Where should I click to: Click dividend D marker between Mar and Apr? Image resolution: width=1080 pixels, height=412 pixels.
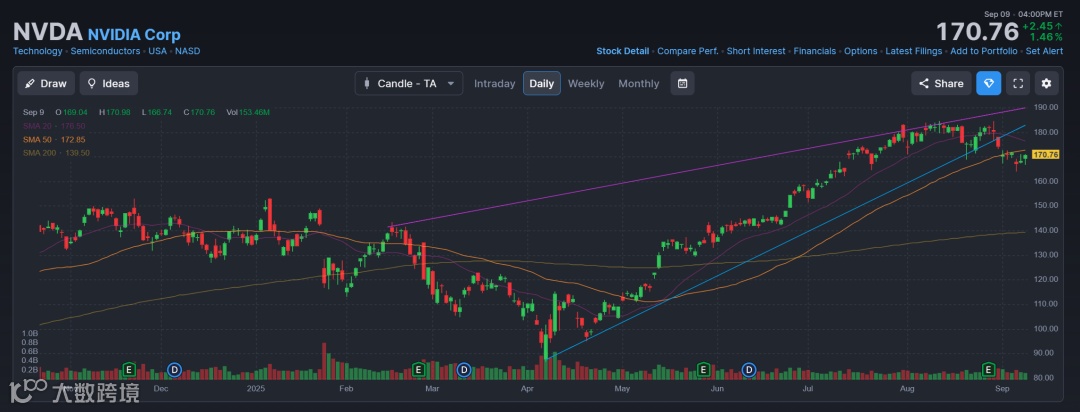coord(464,371)
